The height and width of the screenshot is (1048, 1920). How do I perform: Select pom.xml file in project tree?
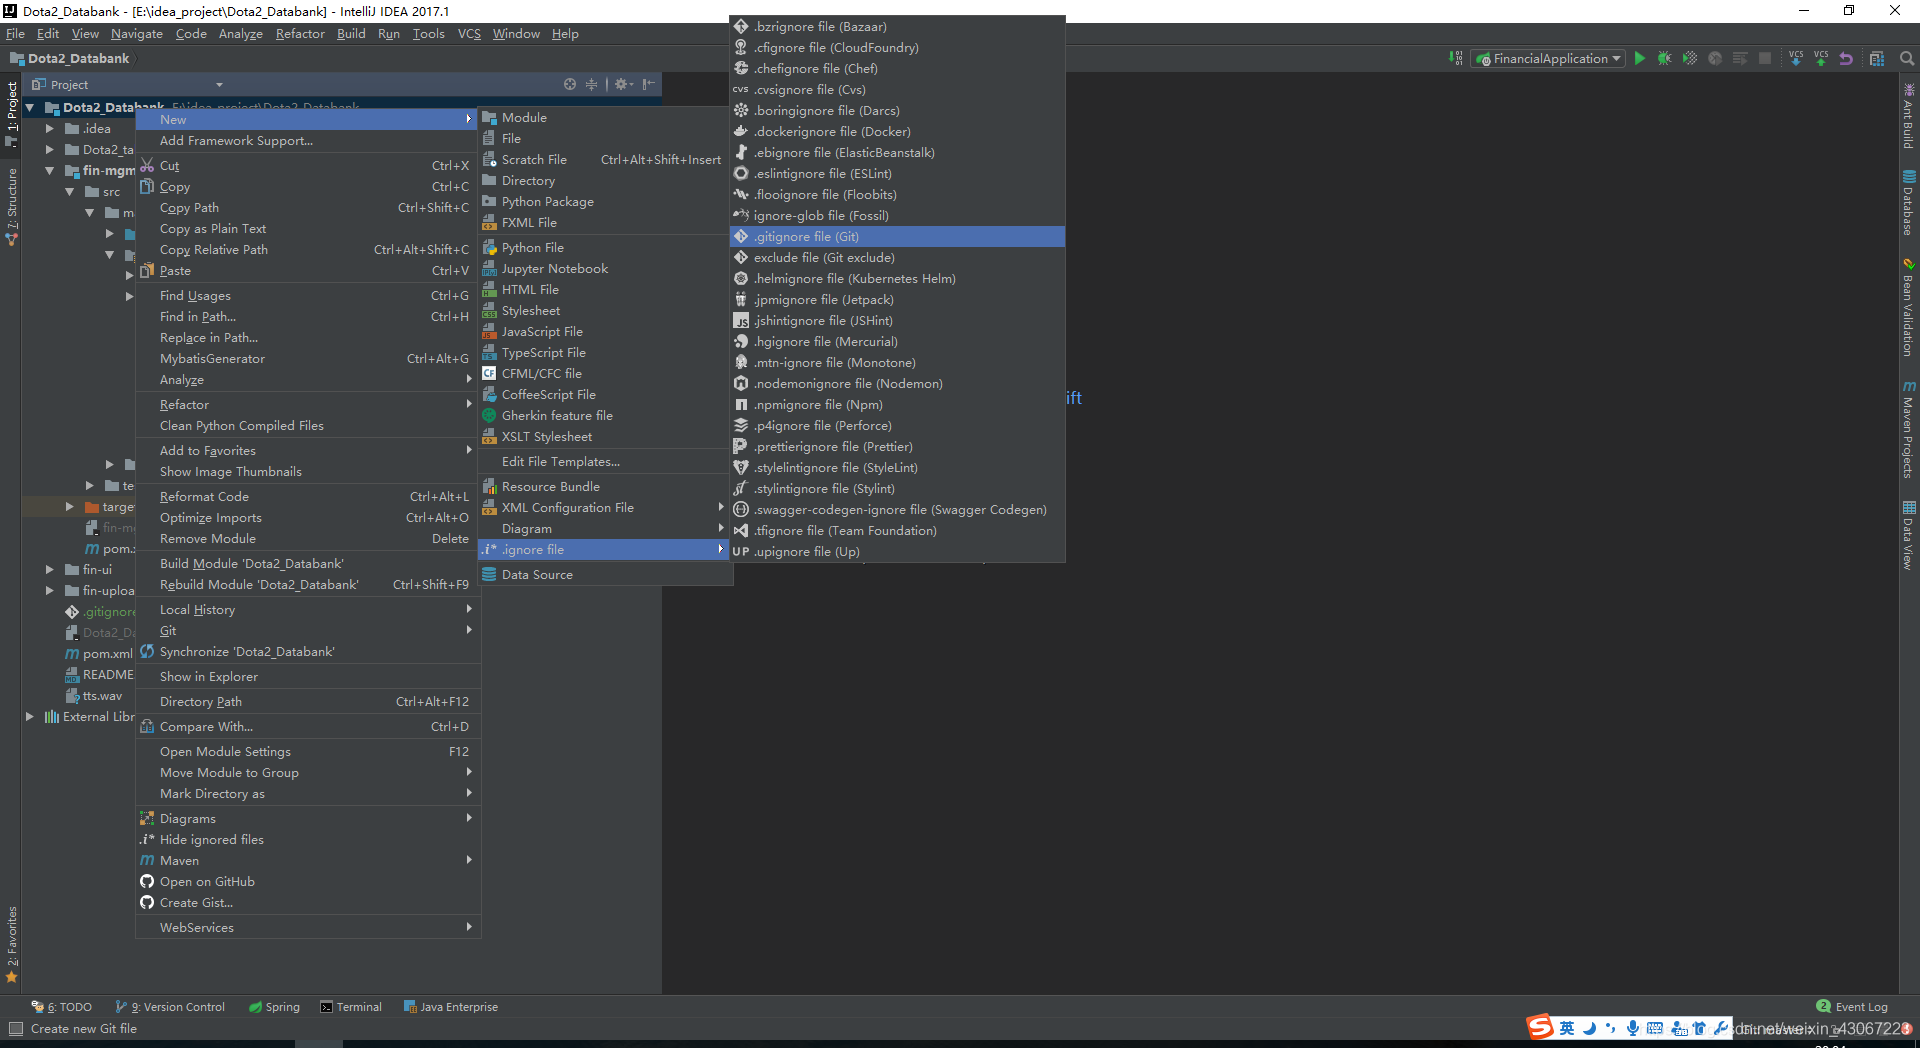tap(99, 654)
